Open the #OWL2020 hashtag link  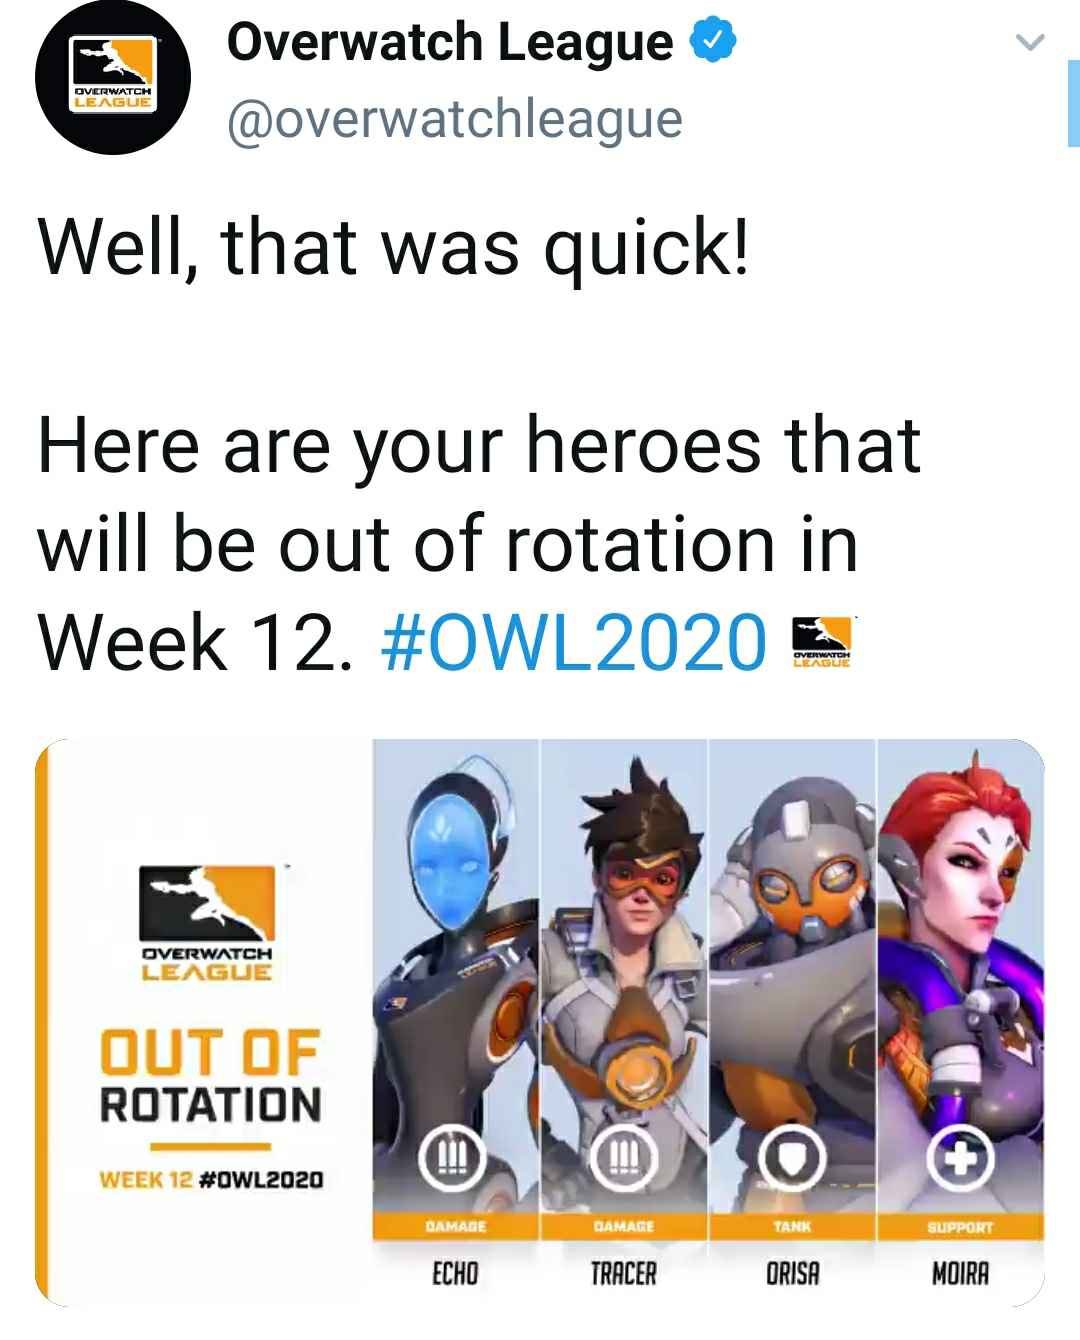pos(575,641)
